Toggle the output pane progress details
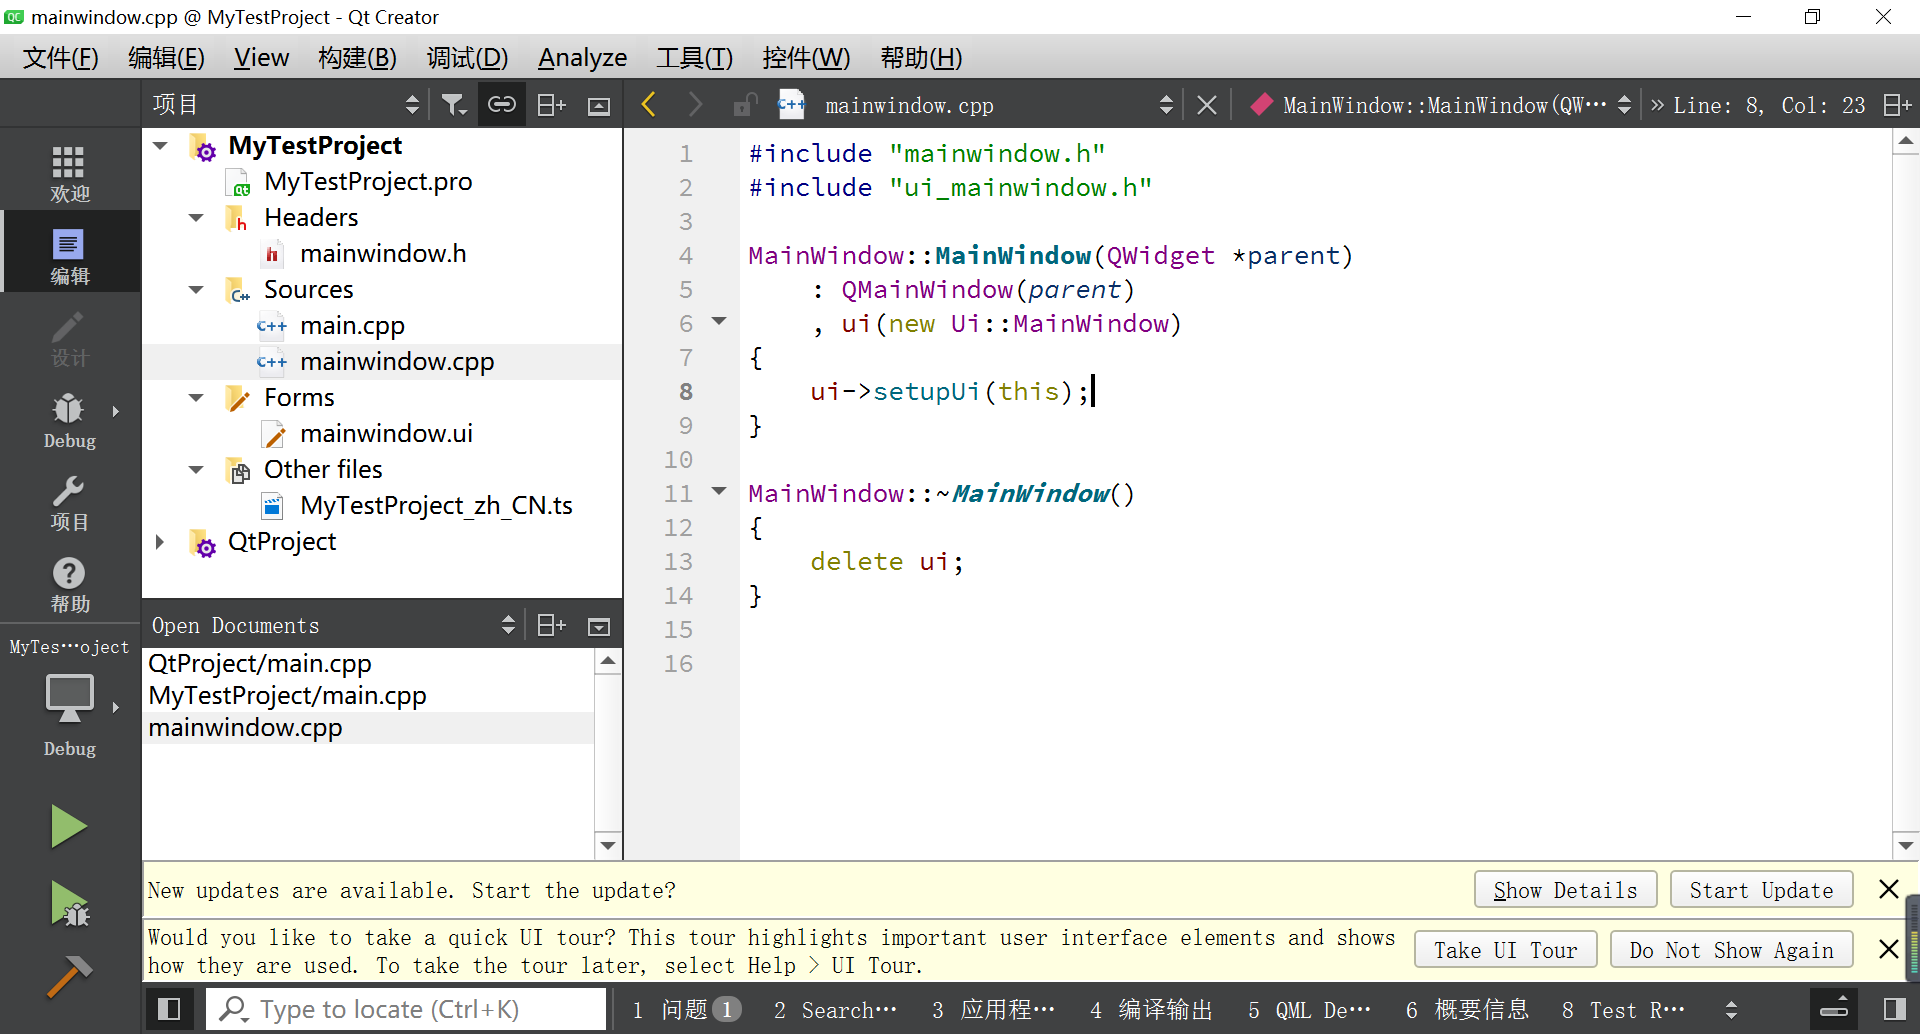1920x1034 pixels. (1834, 1008)
